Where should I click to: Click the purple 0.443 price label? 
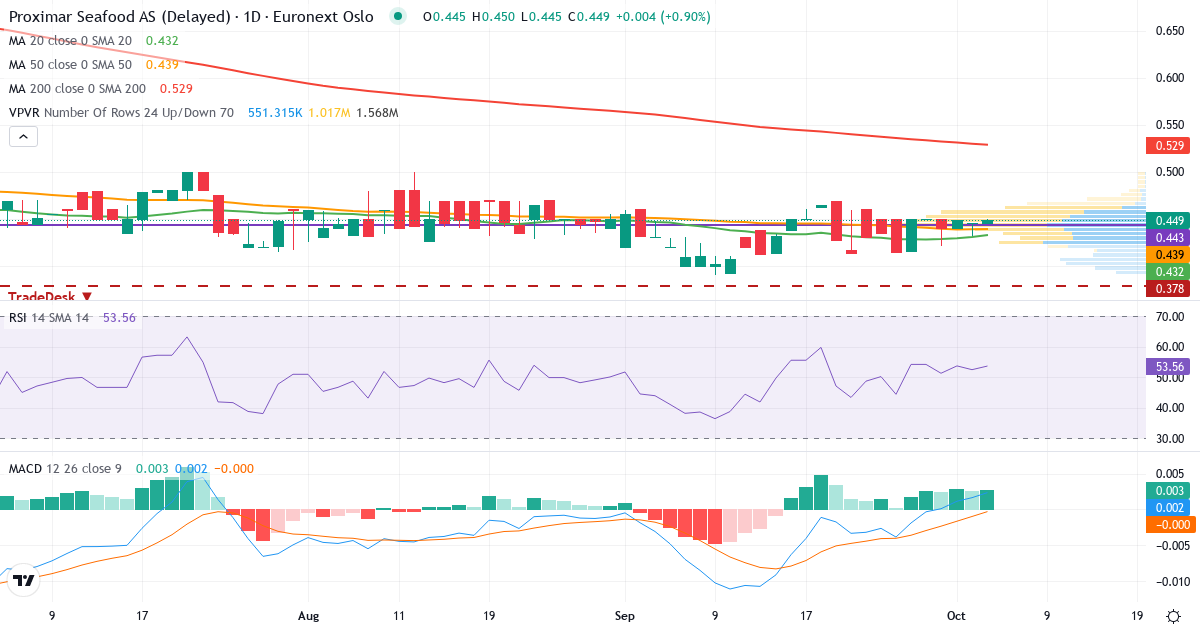click(1168, 238)
